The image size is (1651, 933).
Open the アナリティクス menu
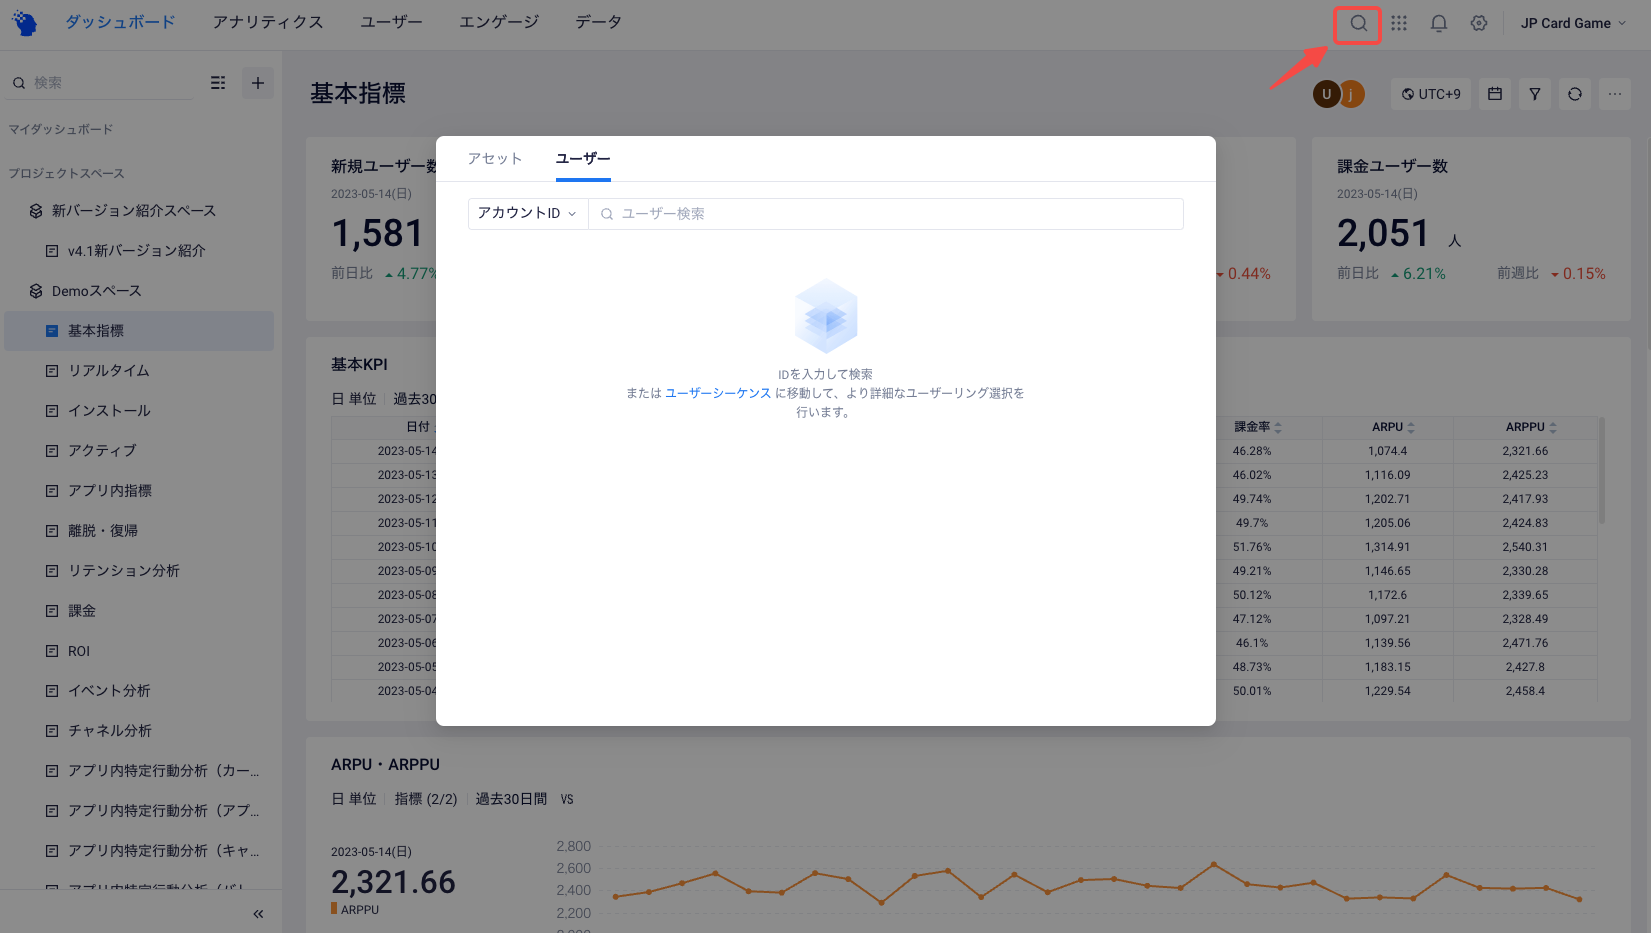click(268, 22)
